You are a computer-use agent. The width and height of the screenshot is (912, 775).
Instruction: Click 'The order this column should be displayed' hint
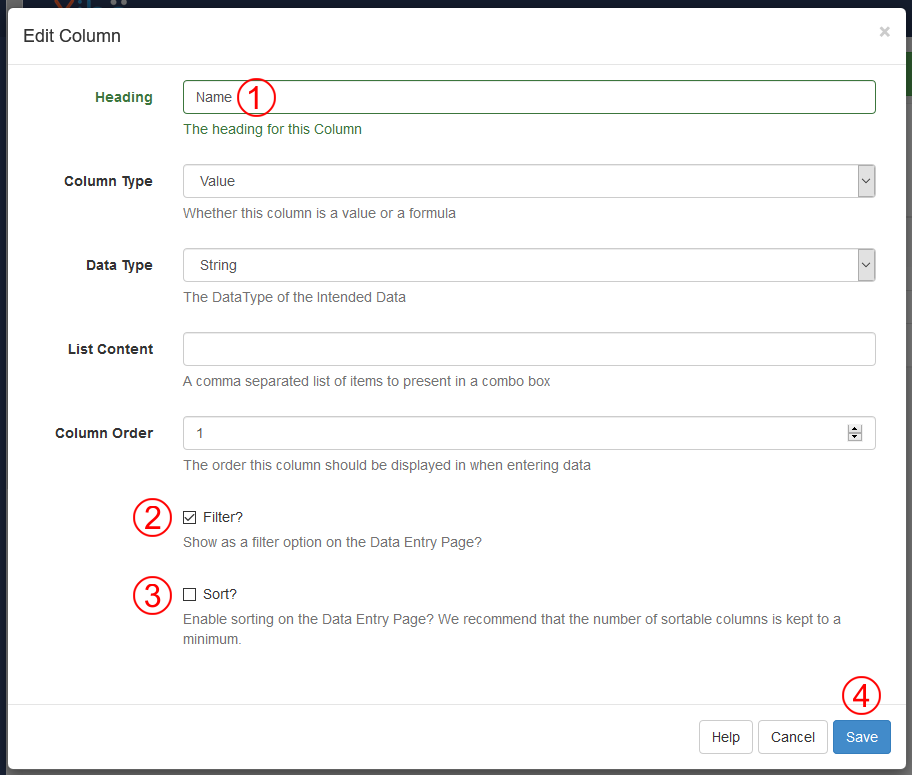click(387, 465)
